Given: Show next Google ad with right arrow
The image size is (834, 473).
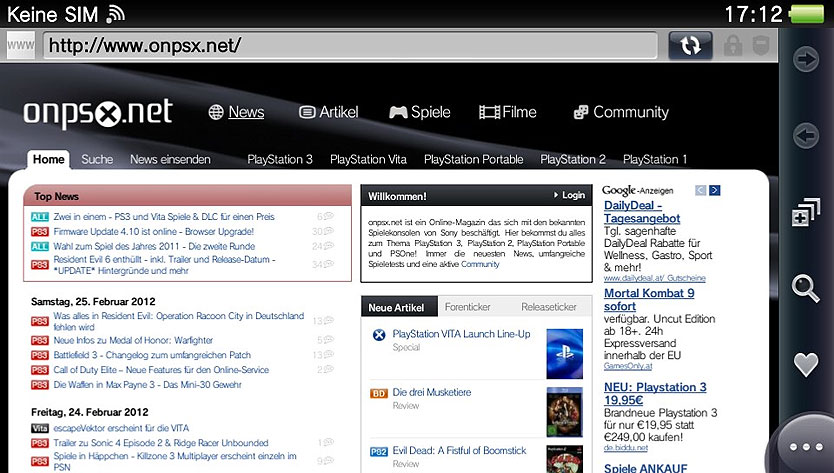Looking at the screenshot, I should click(x=715, y=190).
